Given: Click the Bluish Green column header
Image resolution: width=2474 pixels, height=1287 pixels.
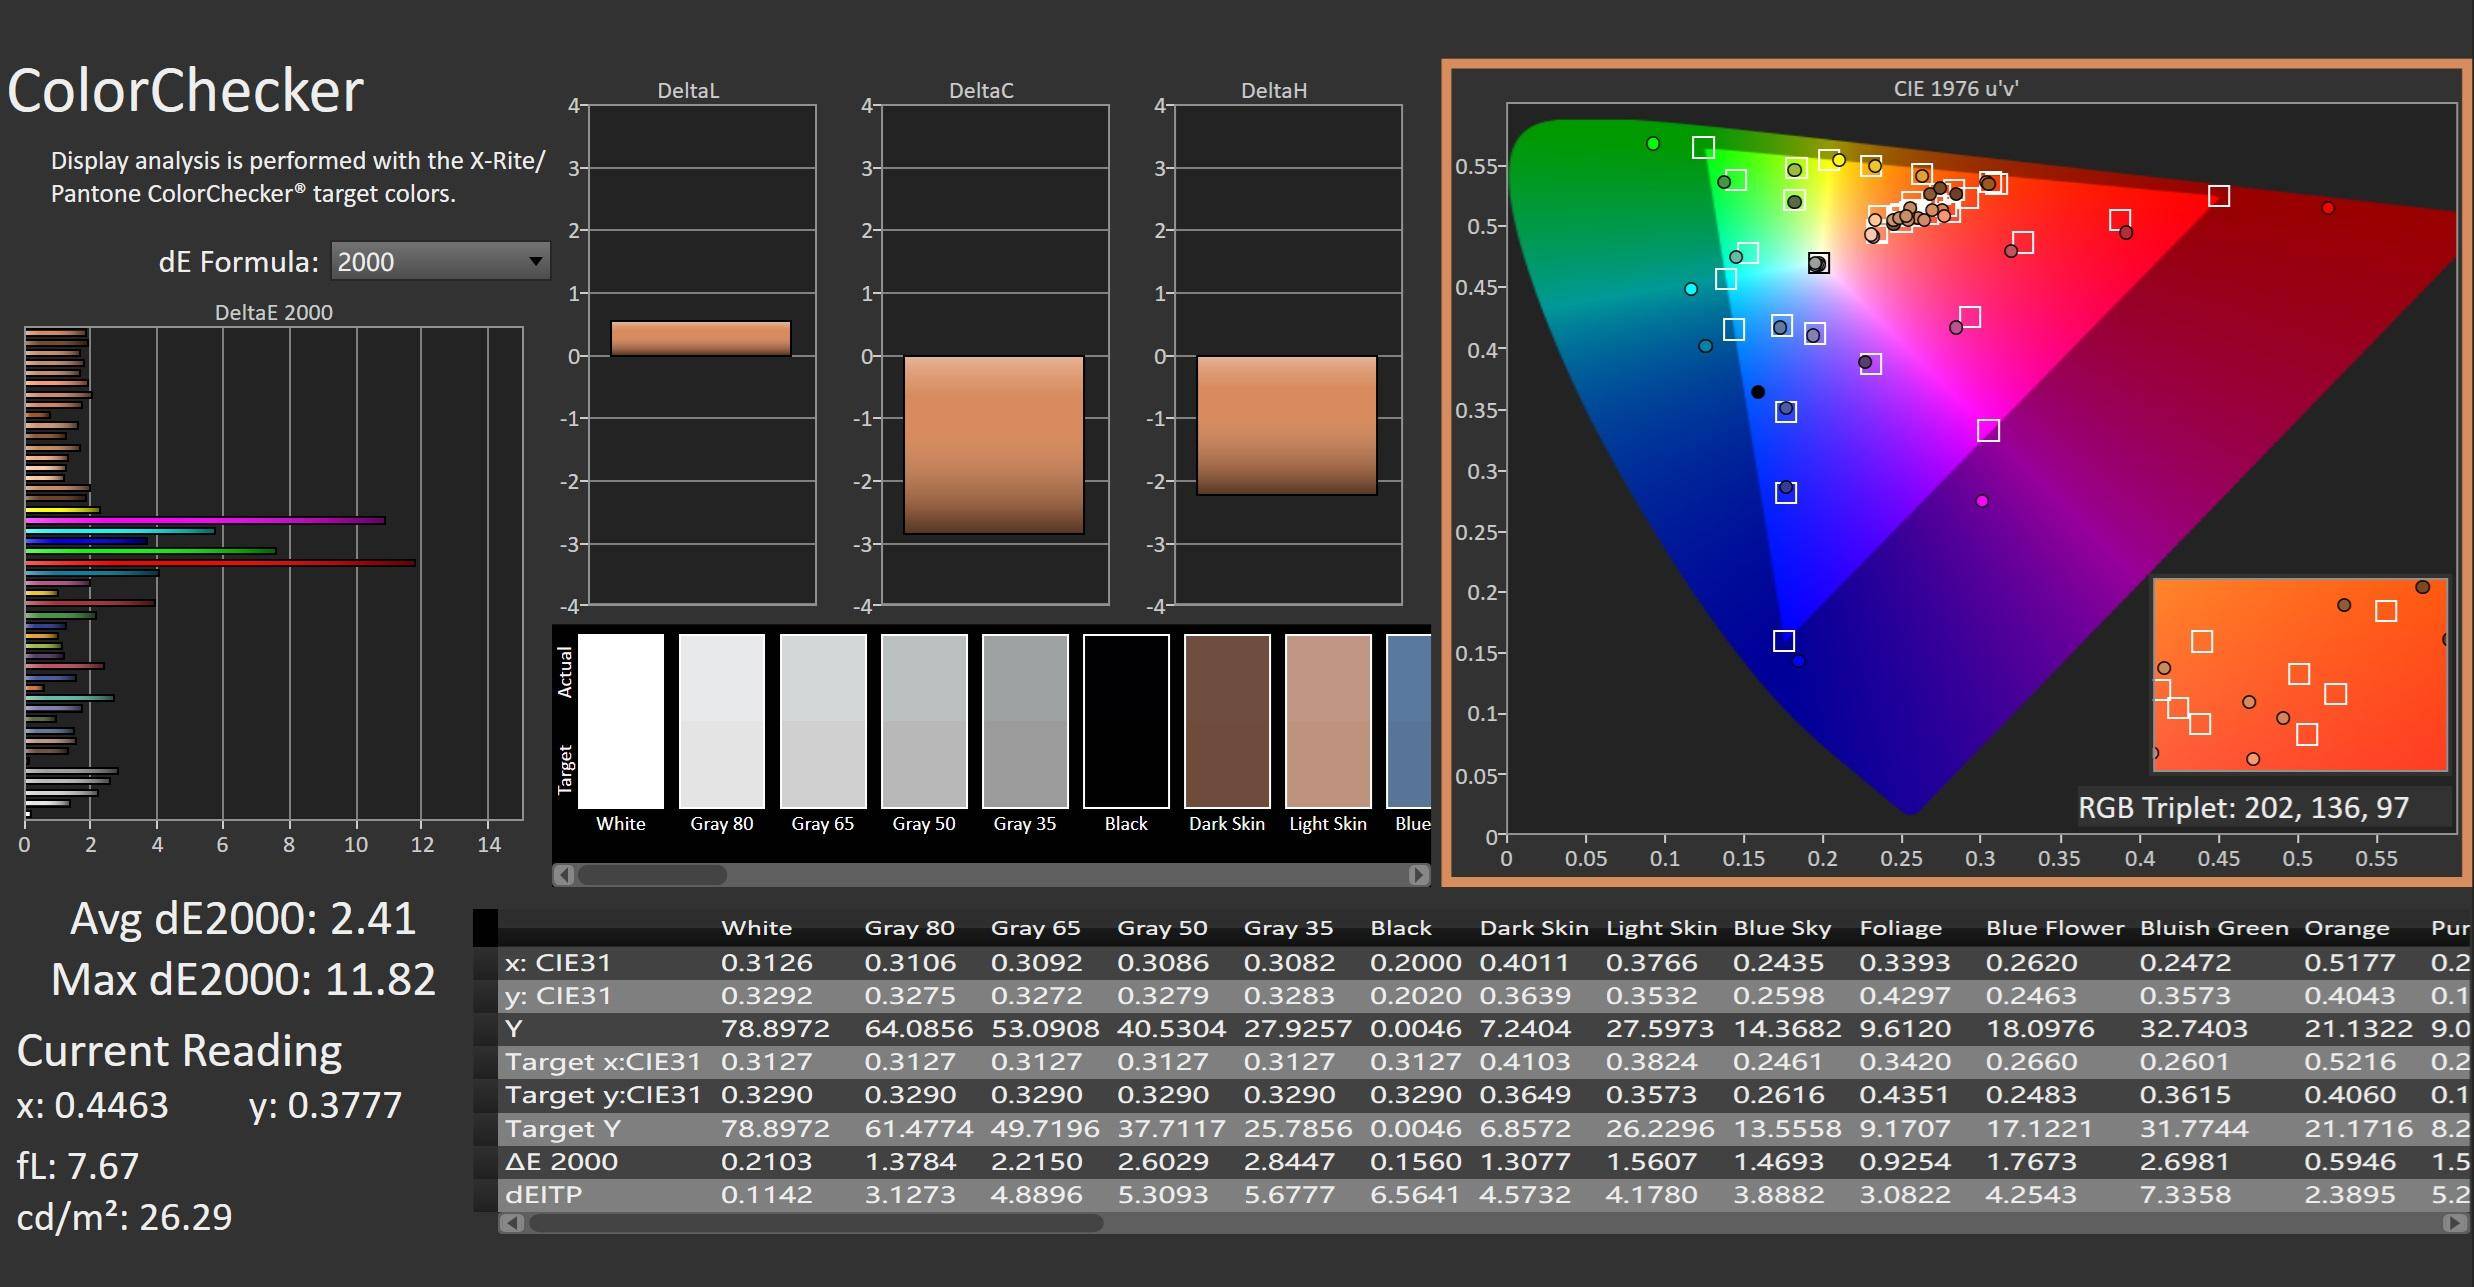Looking at the screenshot, I should pyautogui.click(x=2213, y=928).
